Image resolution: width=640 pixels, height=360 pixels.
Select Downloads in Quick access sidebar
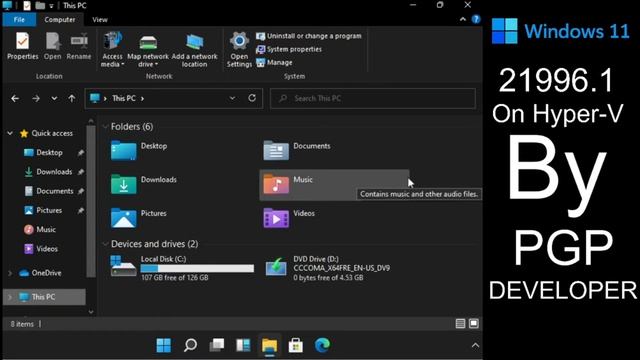[54, 171]
